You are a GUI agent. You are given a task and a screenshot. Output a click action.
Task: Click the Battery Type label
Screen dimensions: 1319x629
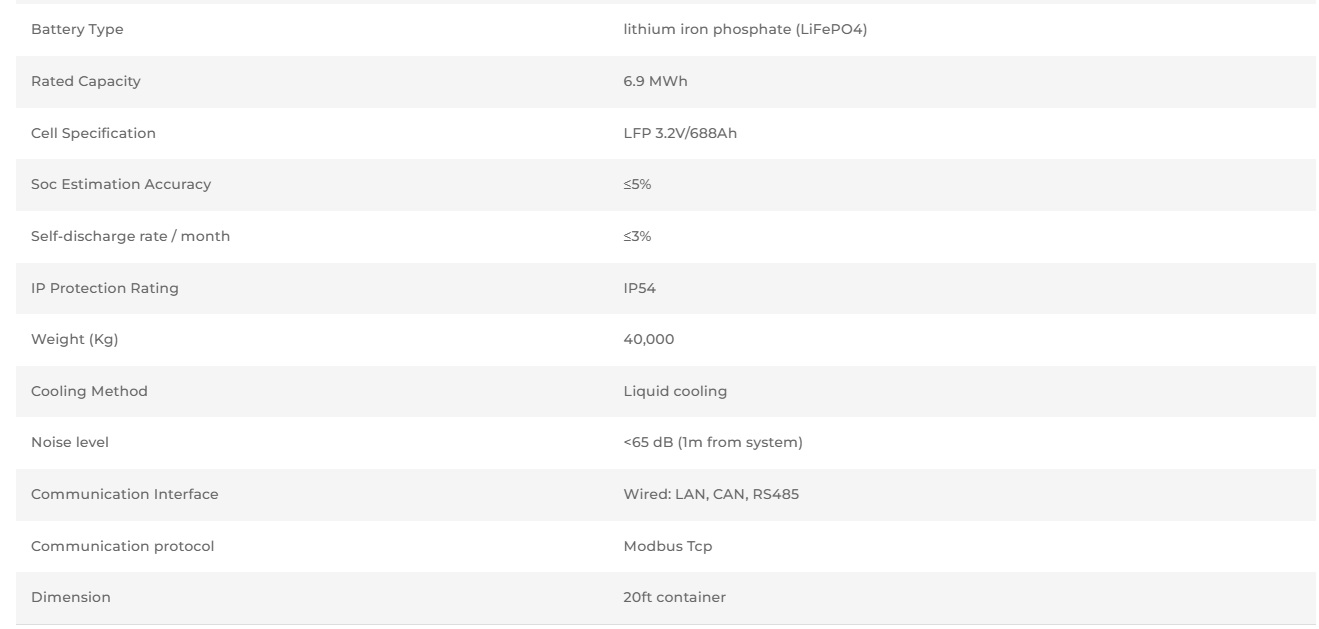(x=77, y=30)
